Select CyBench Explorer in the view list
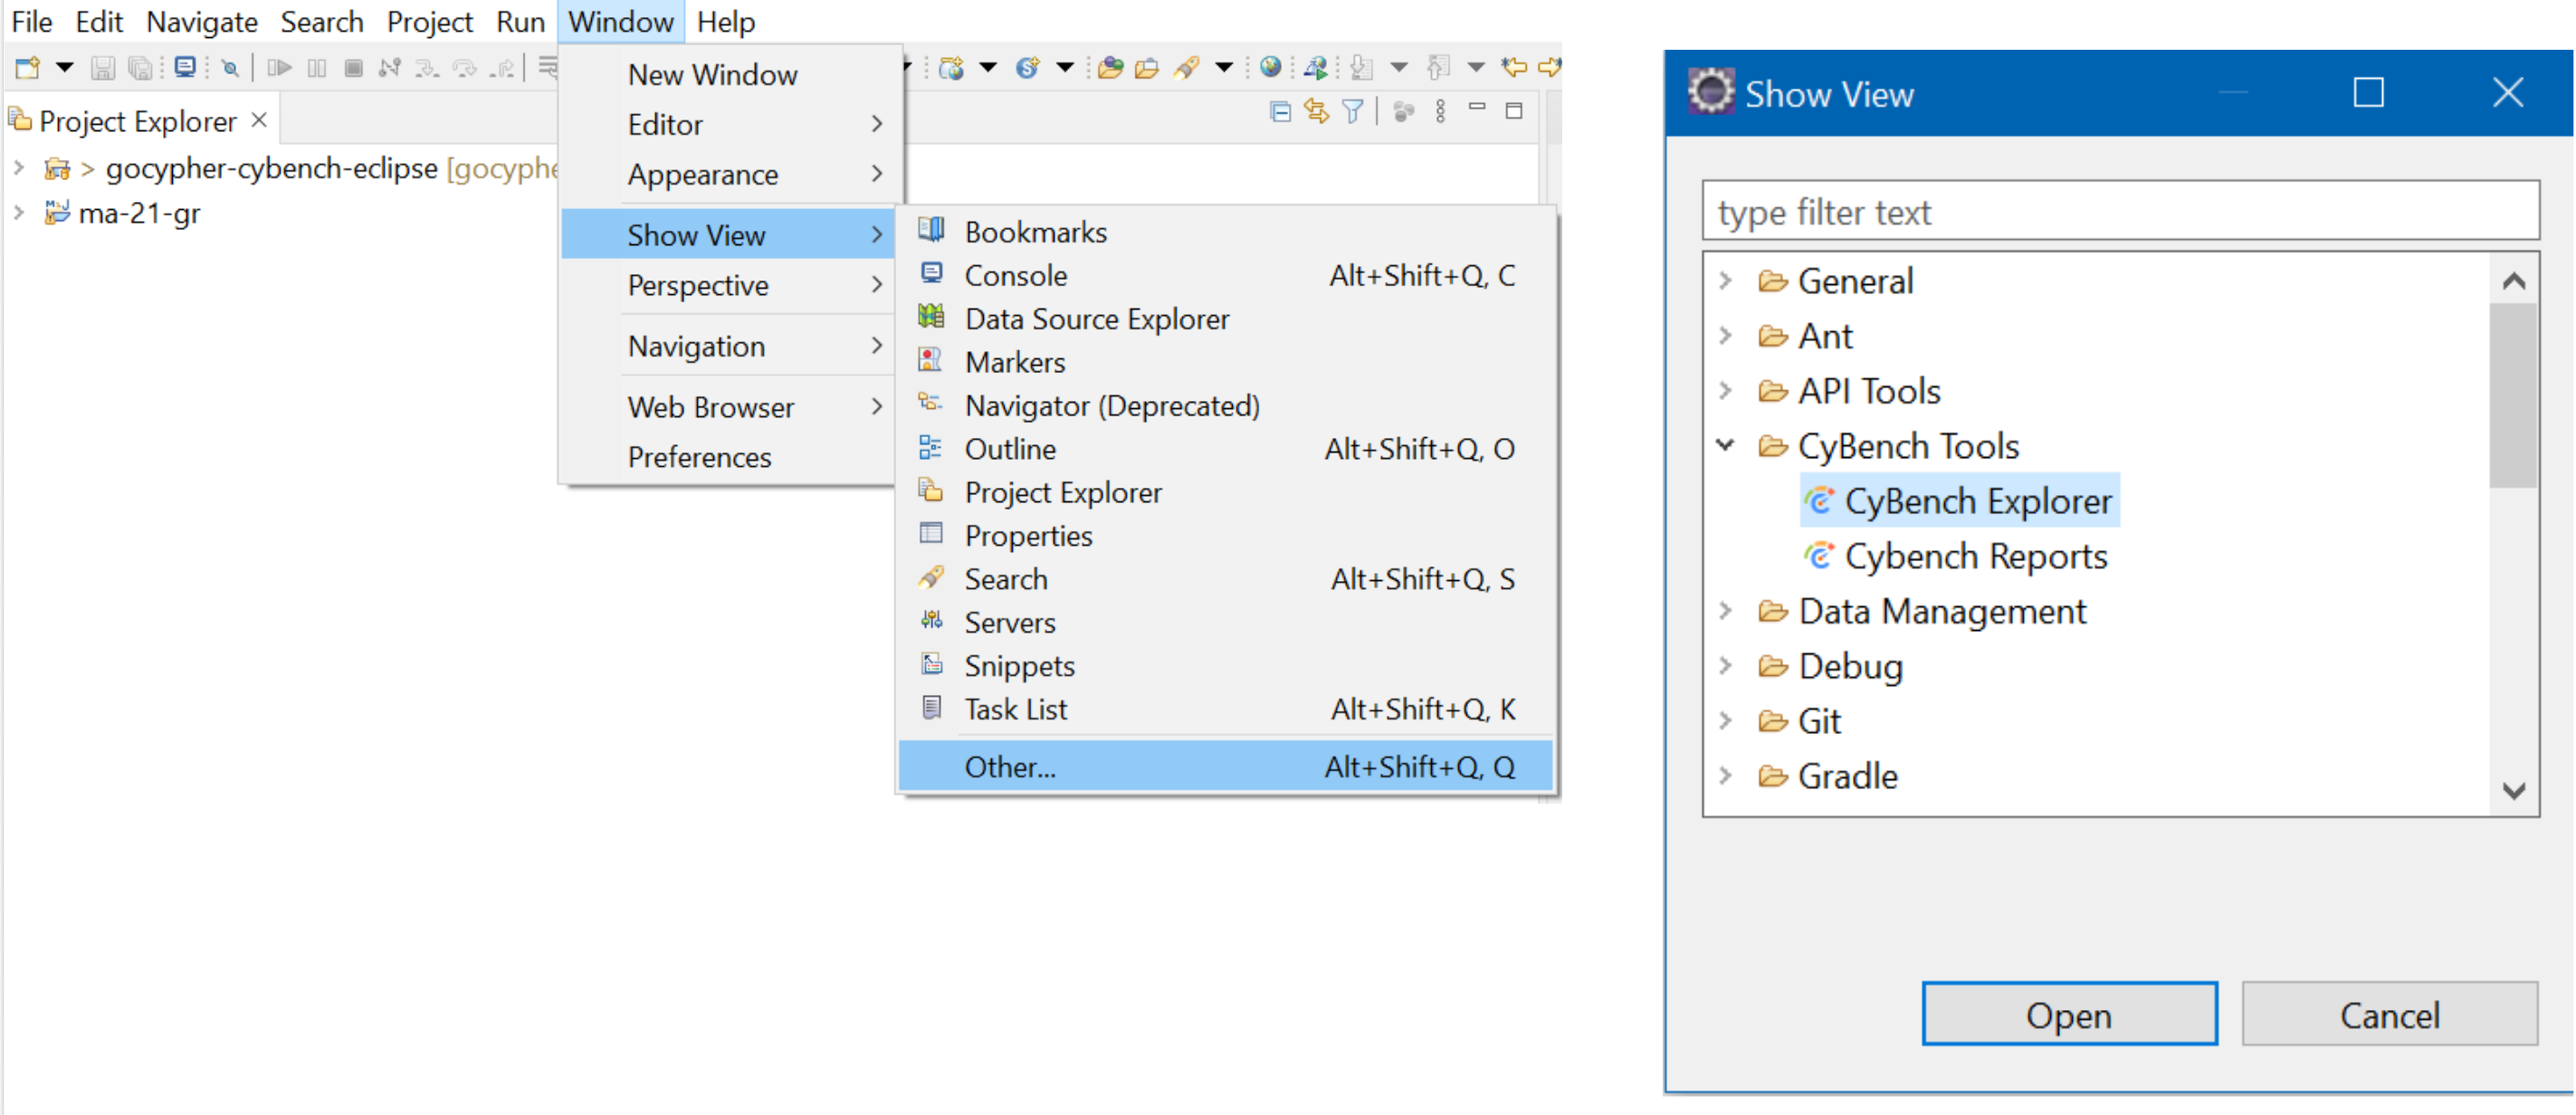The height and width of the screenshot is (1115, 2576). coord(1960,500)
